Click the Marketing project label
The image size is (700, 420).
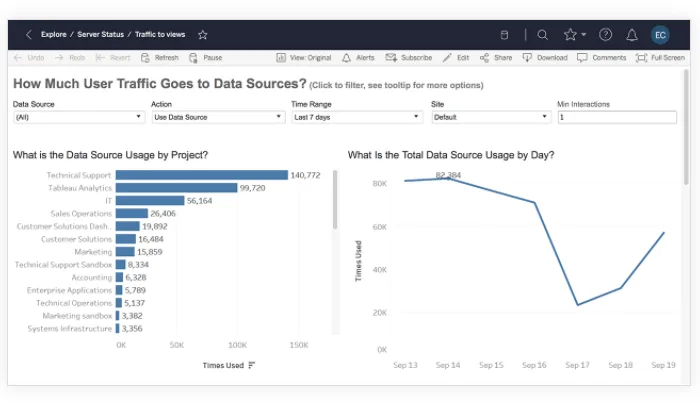click(93, 252)
